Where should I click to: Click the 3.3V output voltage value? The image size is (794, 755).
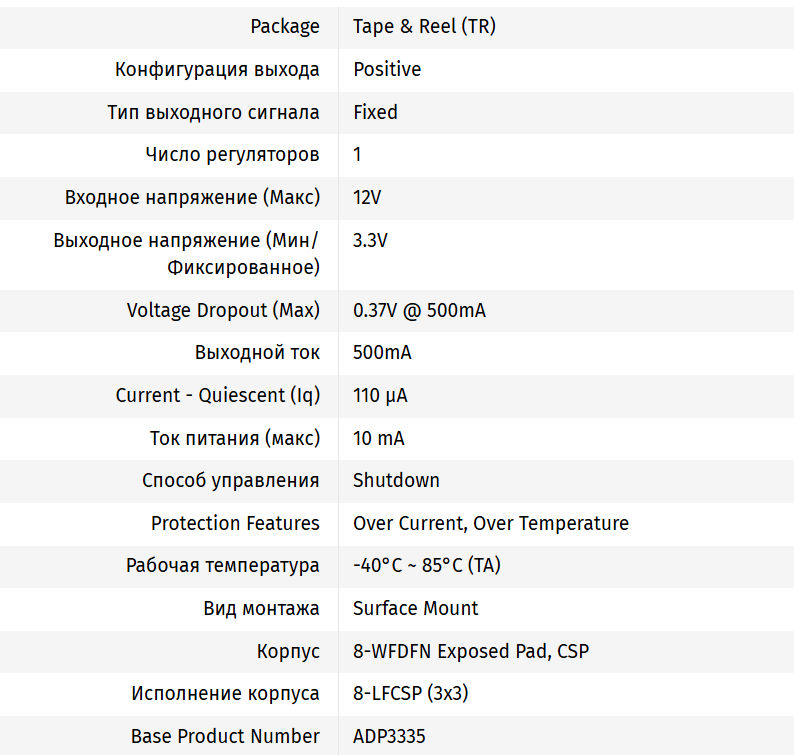click(370, 241)
